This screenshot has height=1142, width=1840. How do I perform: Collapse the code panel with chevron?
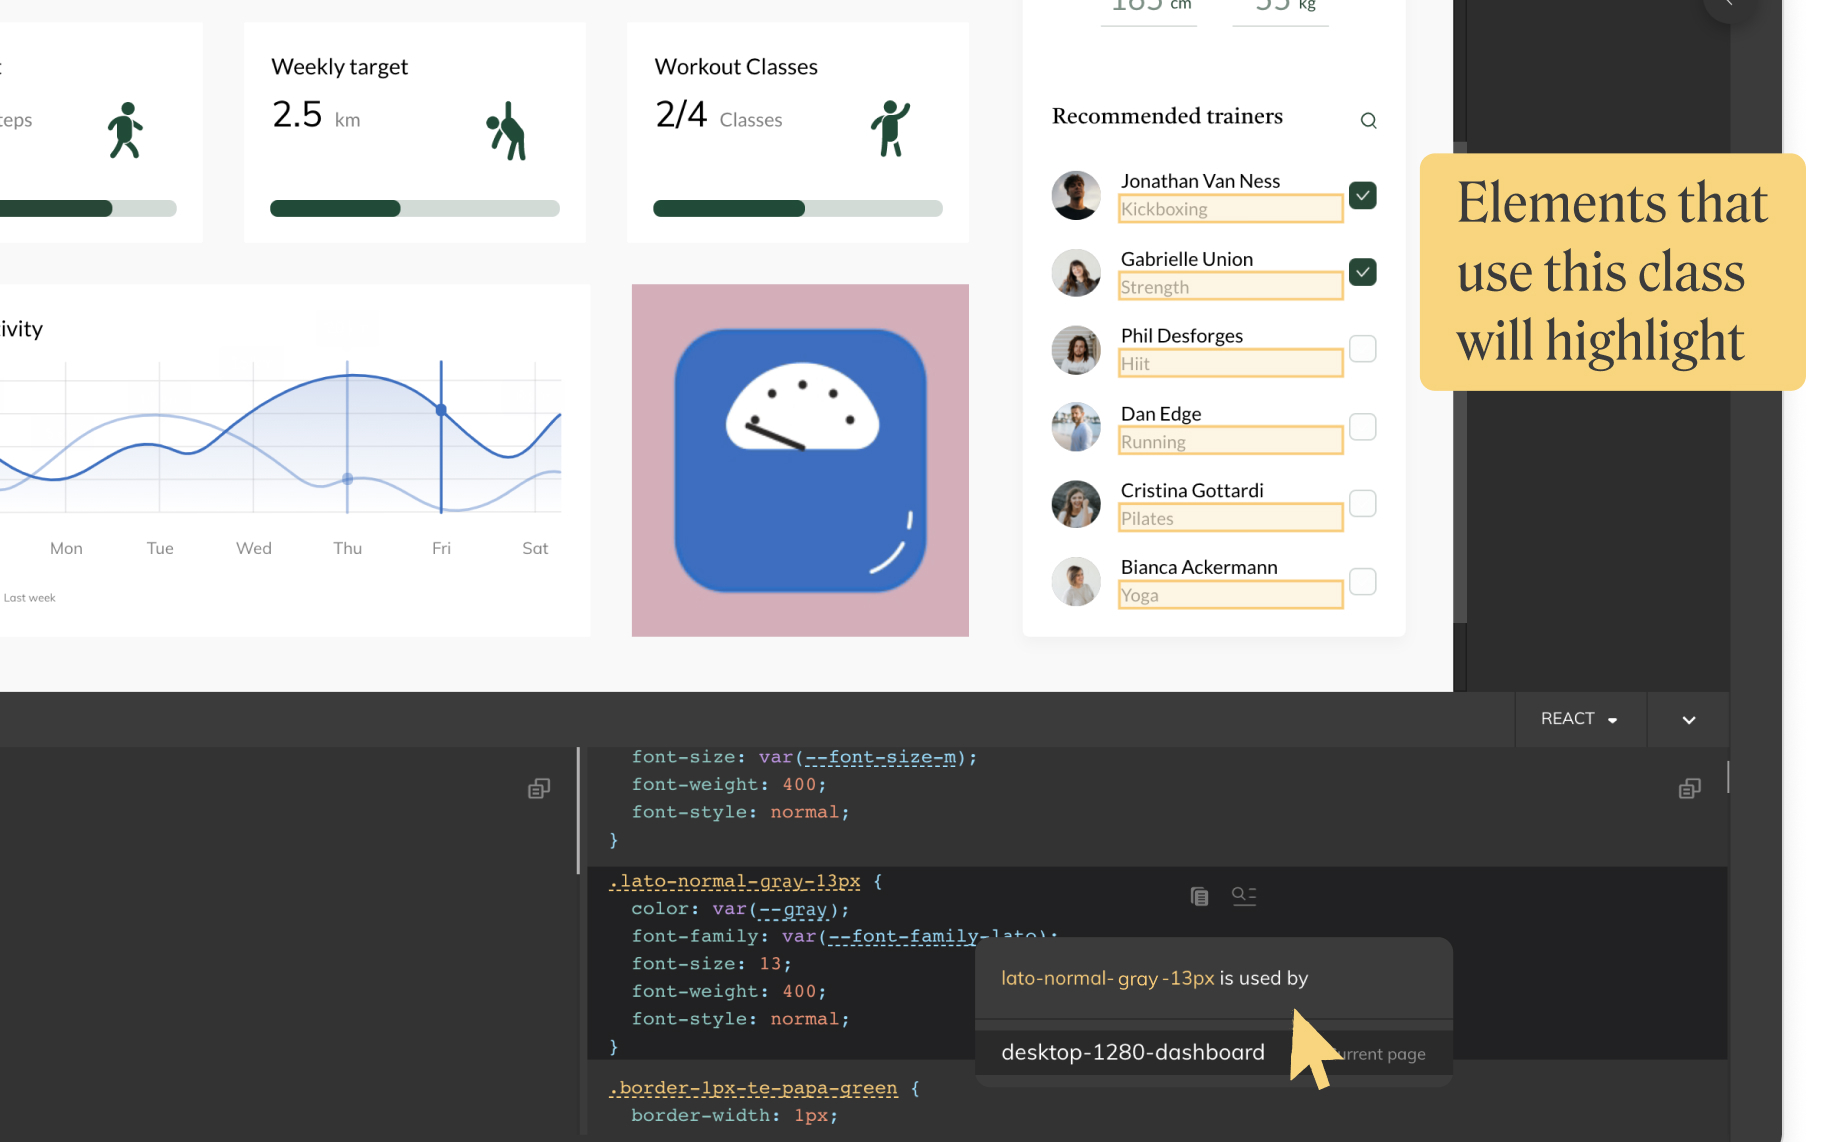coord(1688,720)
